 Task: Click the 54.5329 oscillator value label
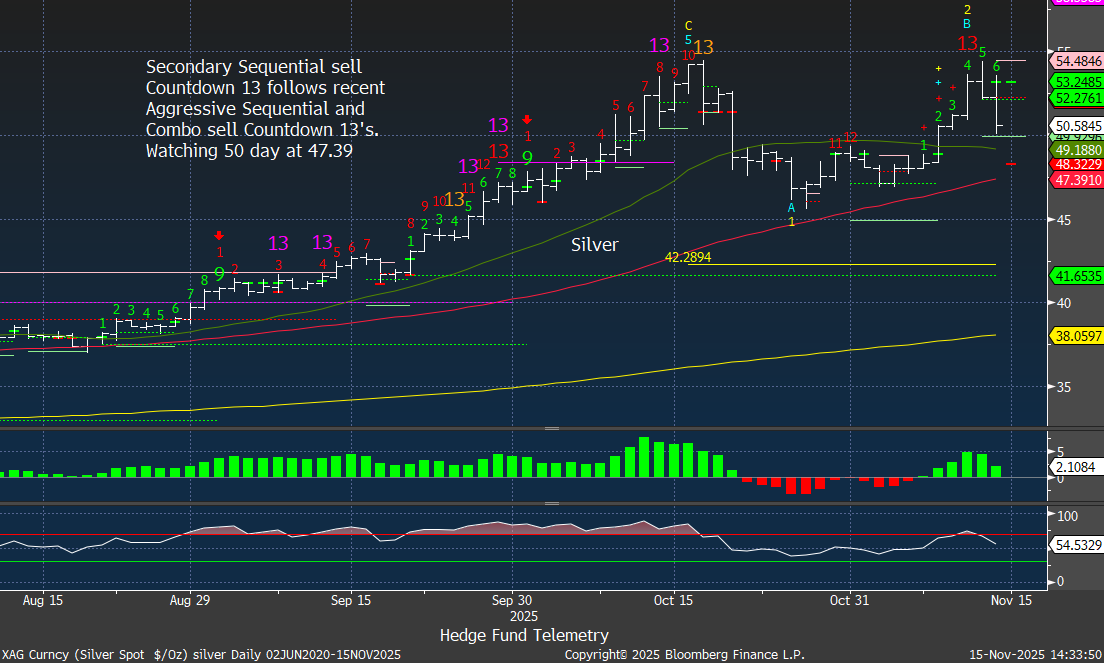(x=1076, y=545)
